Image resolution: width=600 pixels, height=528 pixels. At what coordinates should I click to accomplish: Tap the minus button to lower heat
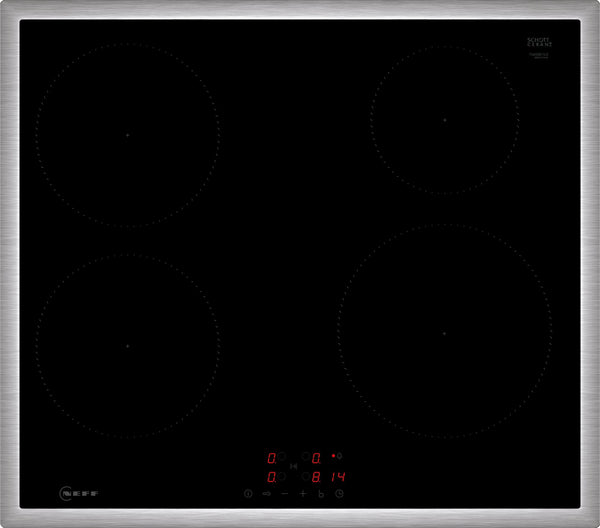point(285,494)
